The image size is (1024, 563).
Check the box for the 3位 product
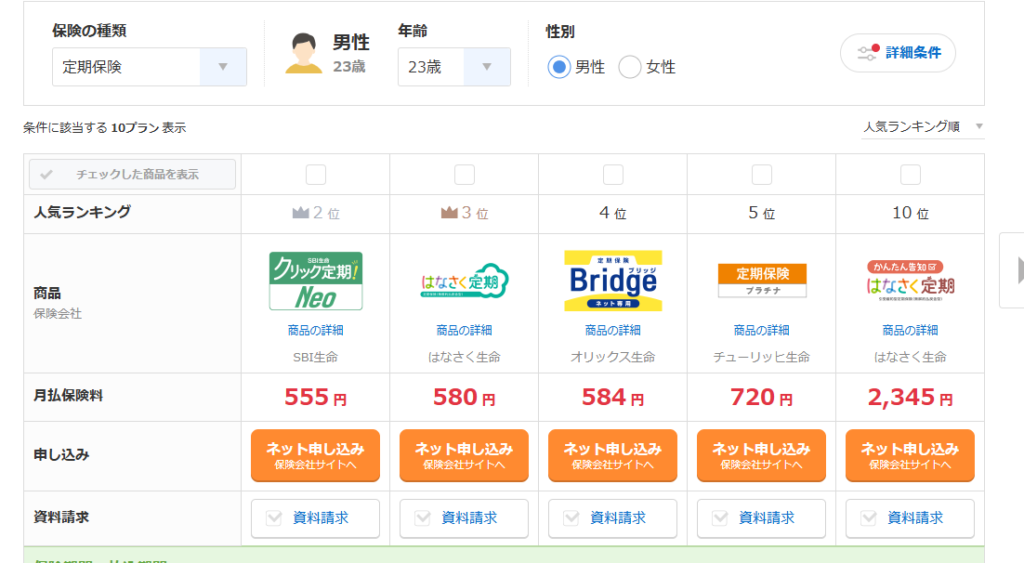(x=464, y=174)
